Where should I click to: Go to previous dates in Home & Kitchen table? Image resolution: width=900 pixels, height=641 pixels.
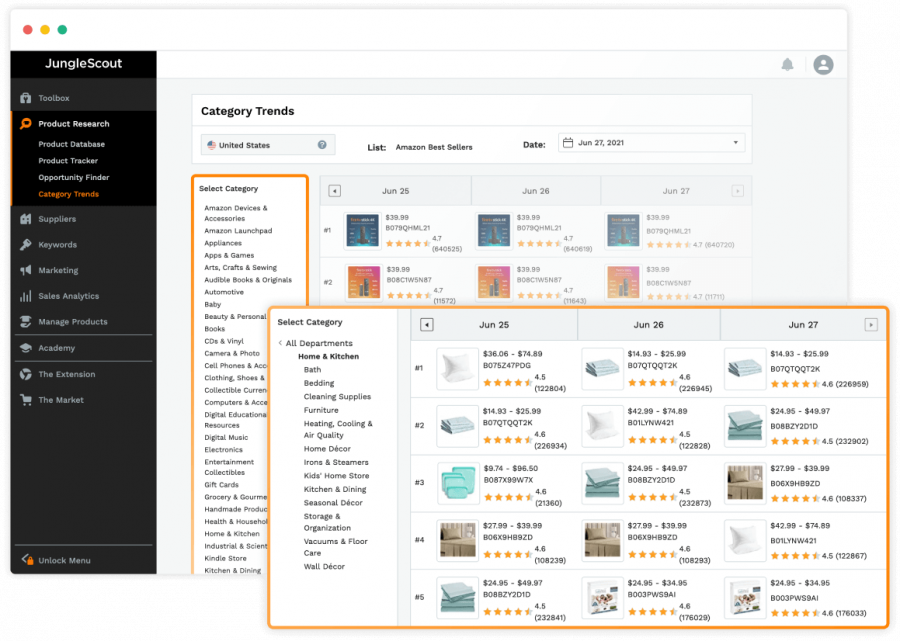[x=426, y=325]
